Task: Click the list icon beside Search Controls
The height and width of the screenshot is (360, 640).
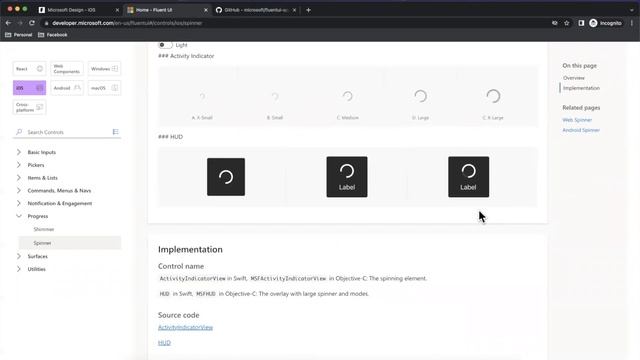Action: (116, 132)
